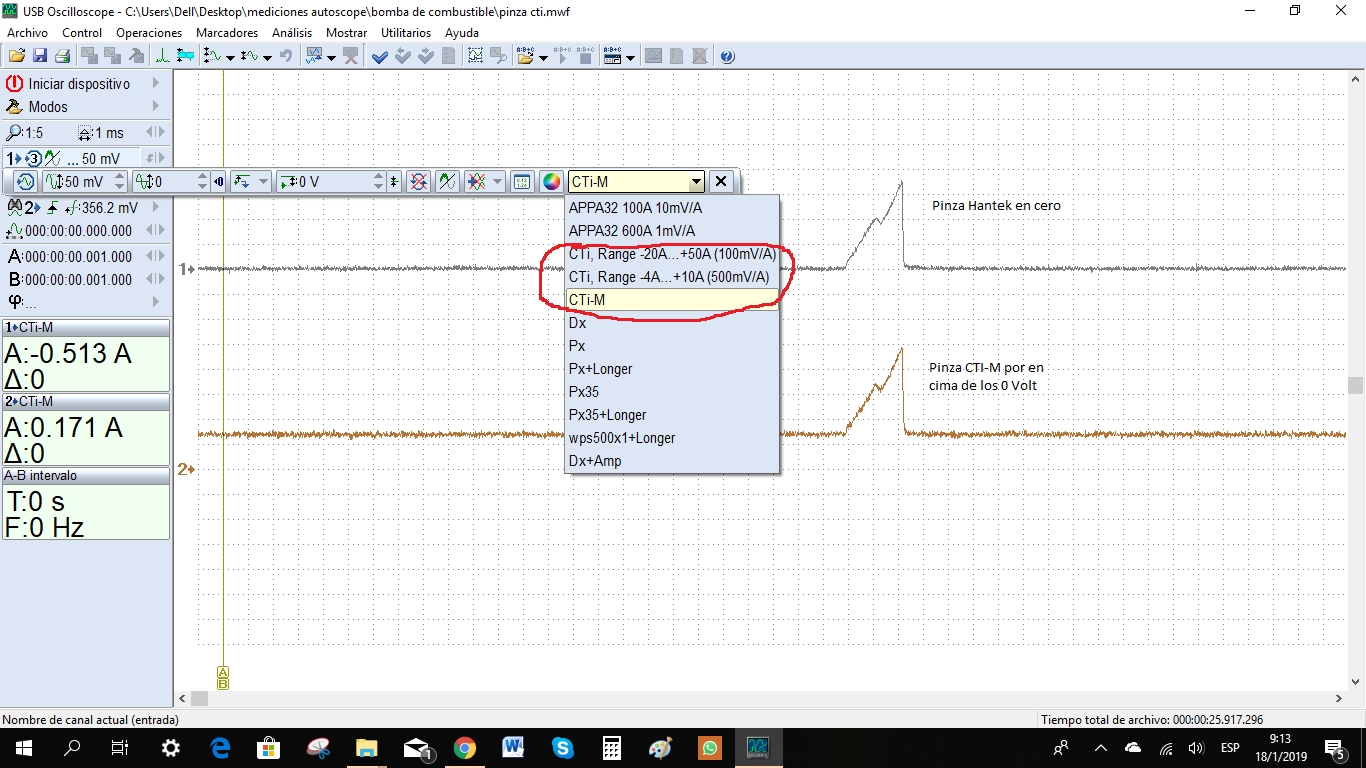The image size is (1366, 768).
Task: Click the blue checkmark toolbar icon
Action: 380,57
